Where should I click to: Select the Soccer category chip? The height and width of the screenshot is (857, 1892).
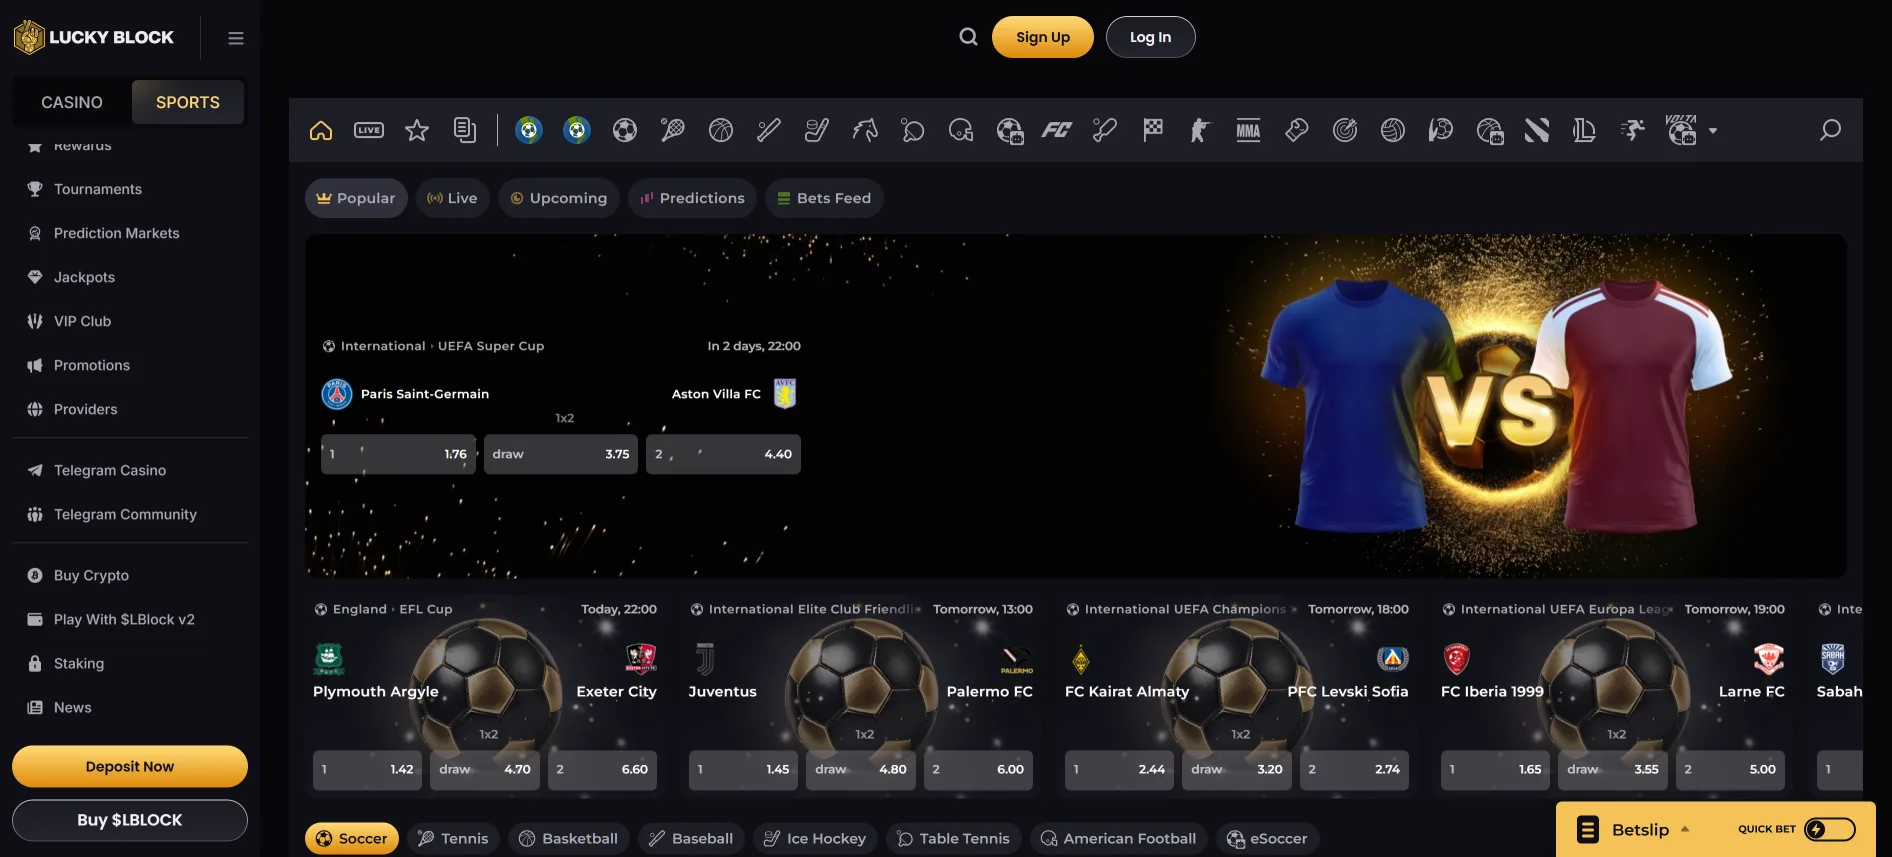pos(352,838)
